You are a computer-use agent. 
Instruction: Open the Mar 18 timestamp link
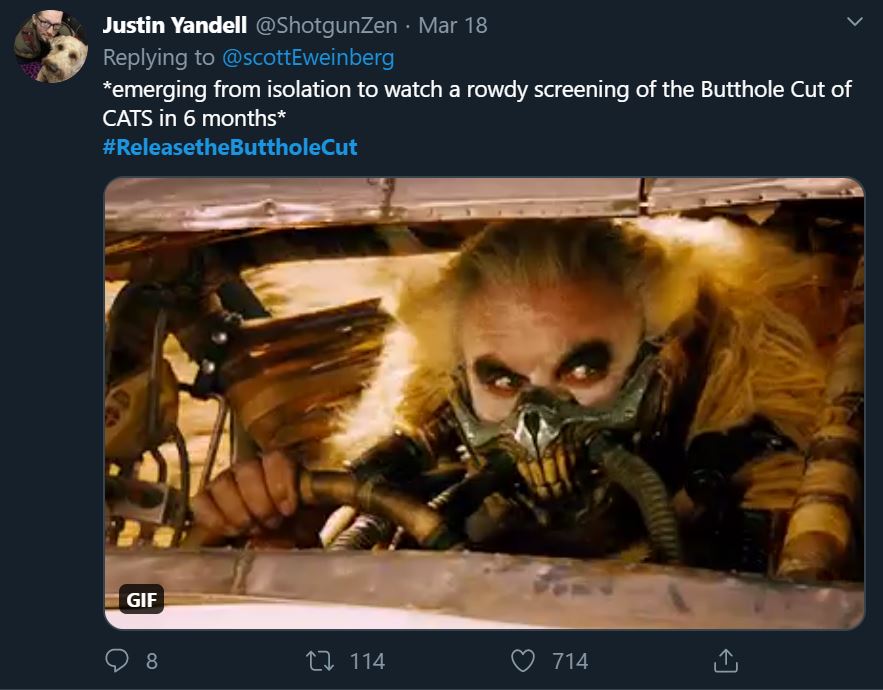[453, 25]
